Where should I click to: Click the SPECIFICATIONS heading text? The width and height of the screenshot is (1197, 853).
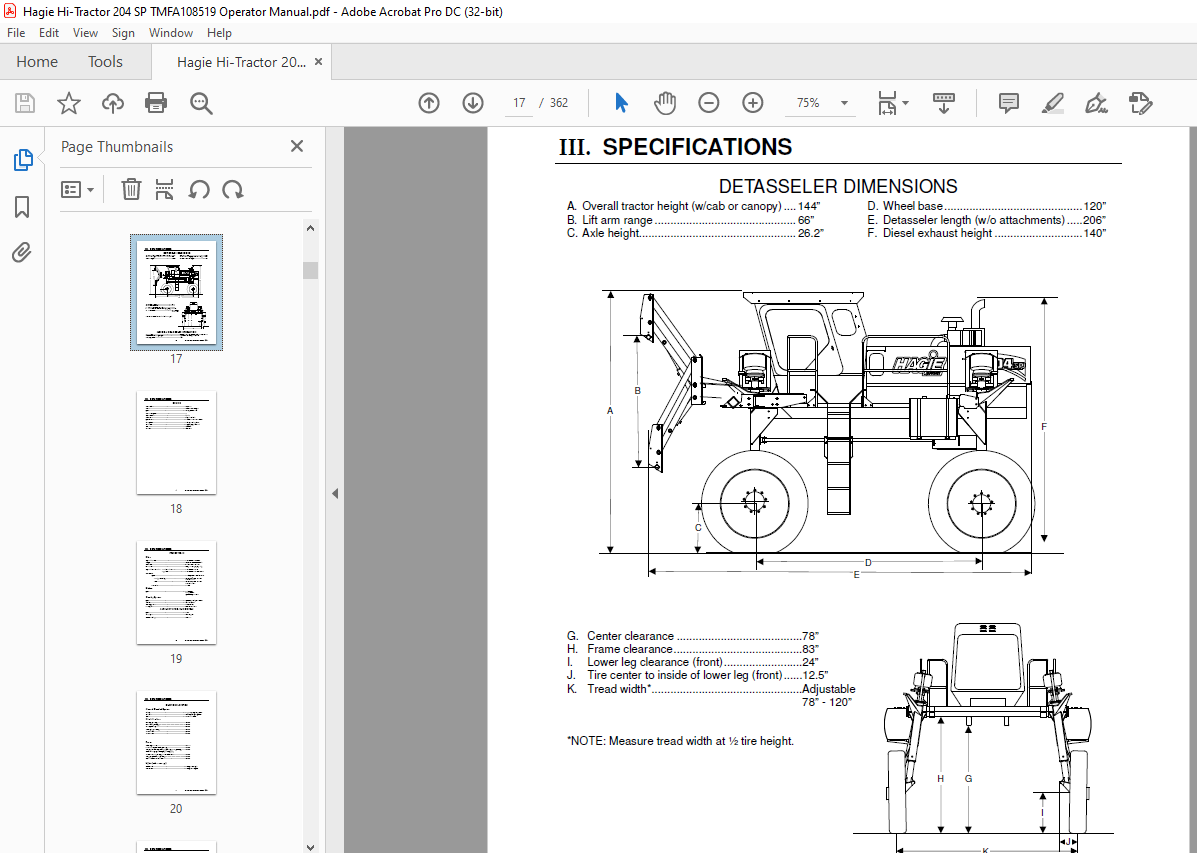coord(697,147)
